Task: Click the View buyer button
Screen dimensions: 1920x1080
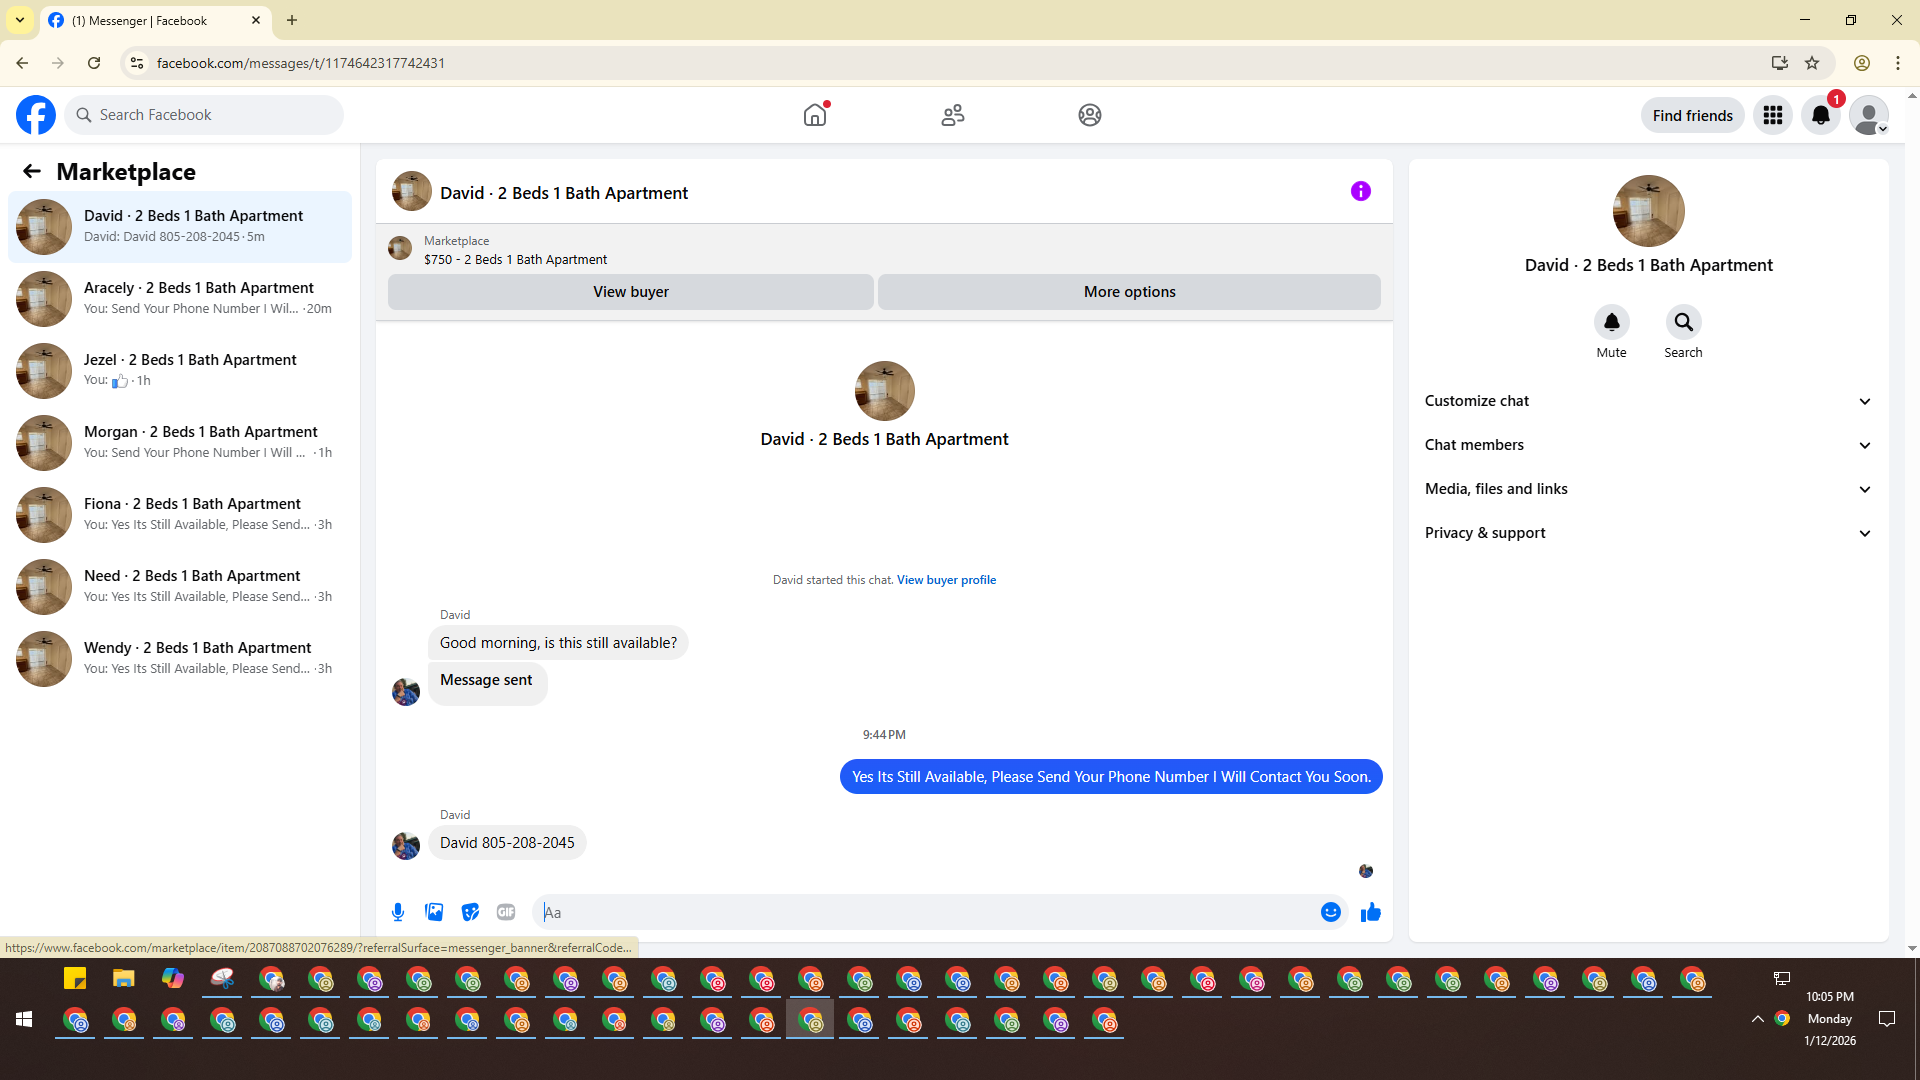Action: coord(630,292)
